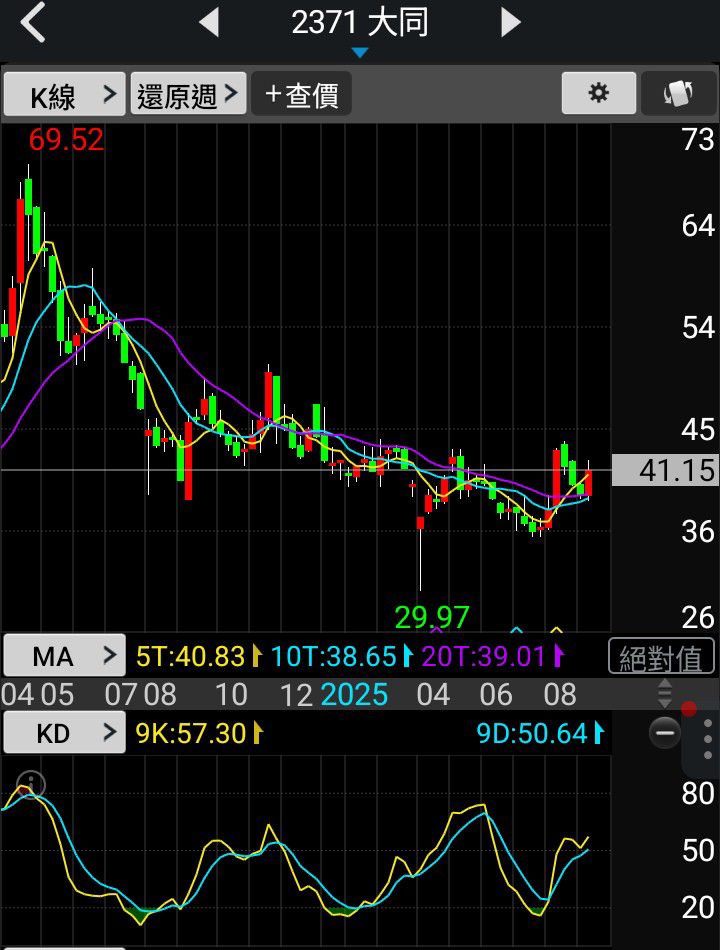Viewport: 720px width, 950px height.
Task: Toggle the 20T moving average line
Action: click(x=492, y=657)
